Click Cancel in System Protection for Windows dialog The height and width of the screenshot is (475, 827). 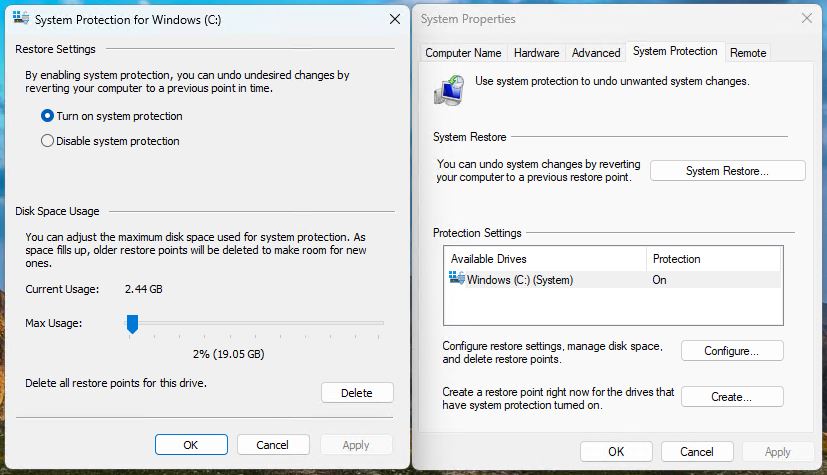273,444
